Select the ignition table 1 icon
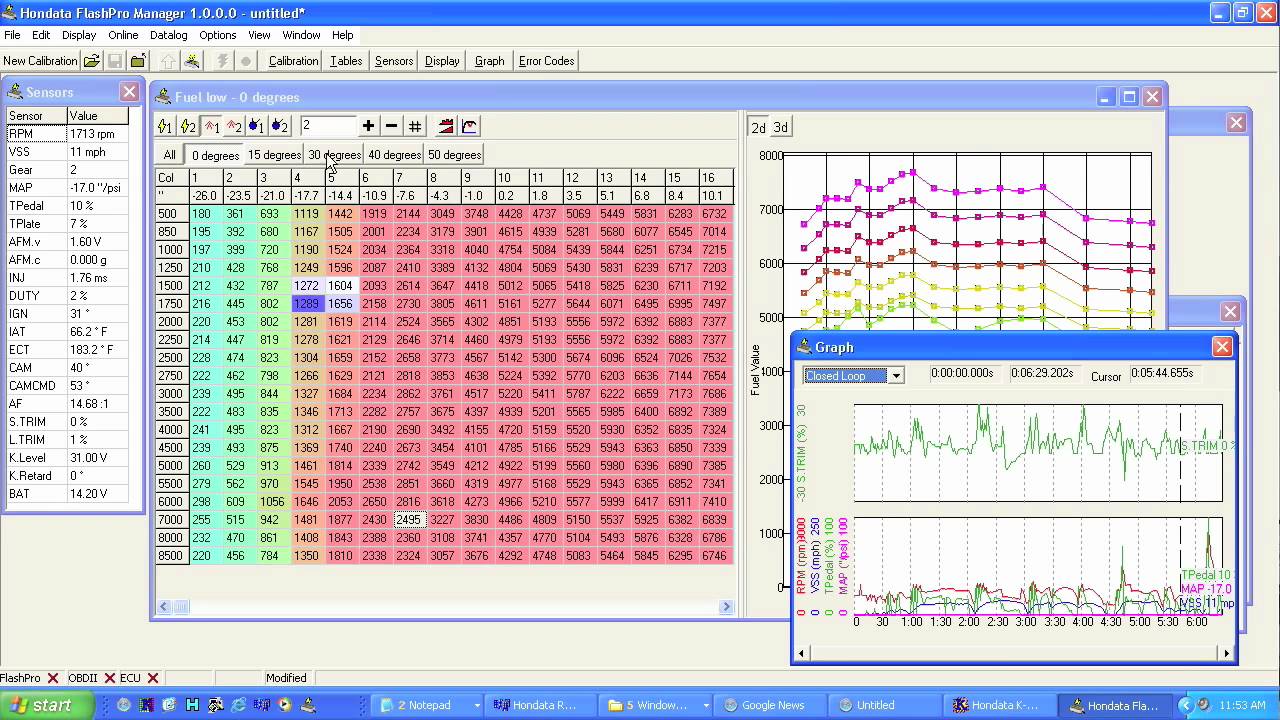The image size is (1280, 720). coord(165,126)
